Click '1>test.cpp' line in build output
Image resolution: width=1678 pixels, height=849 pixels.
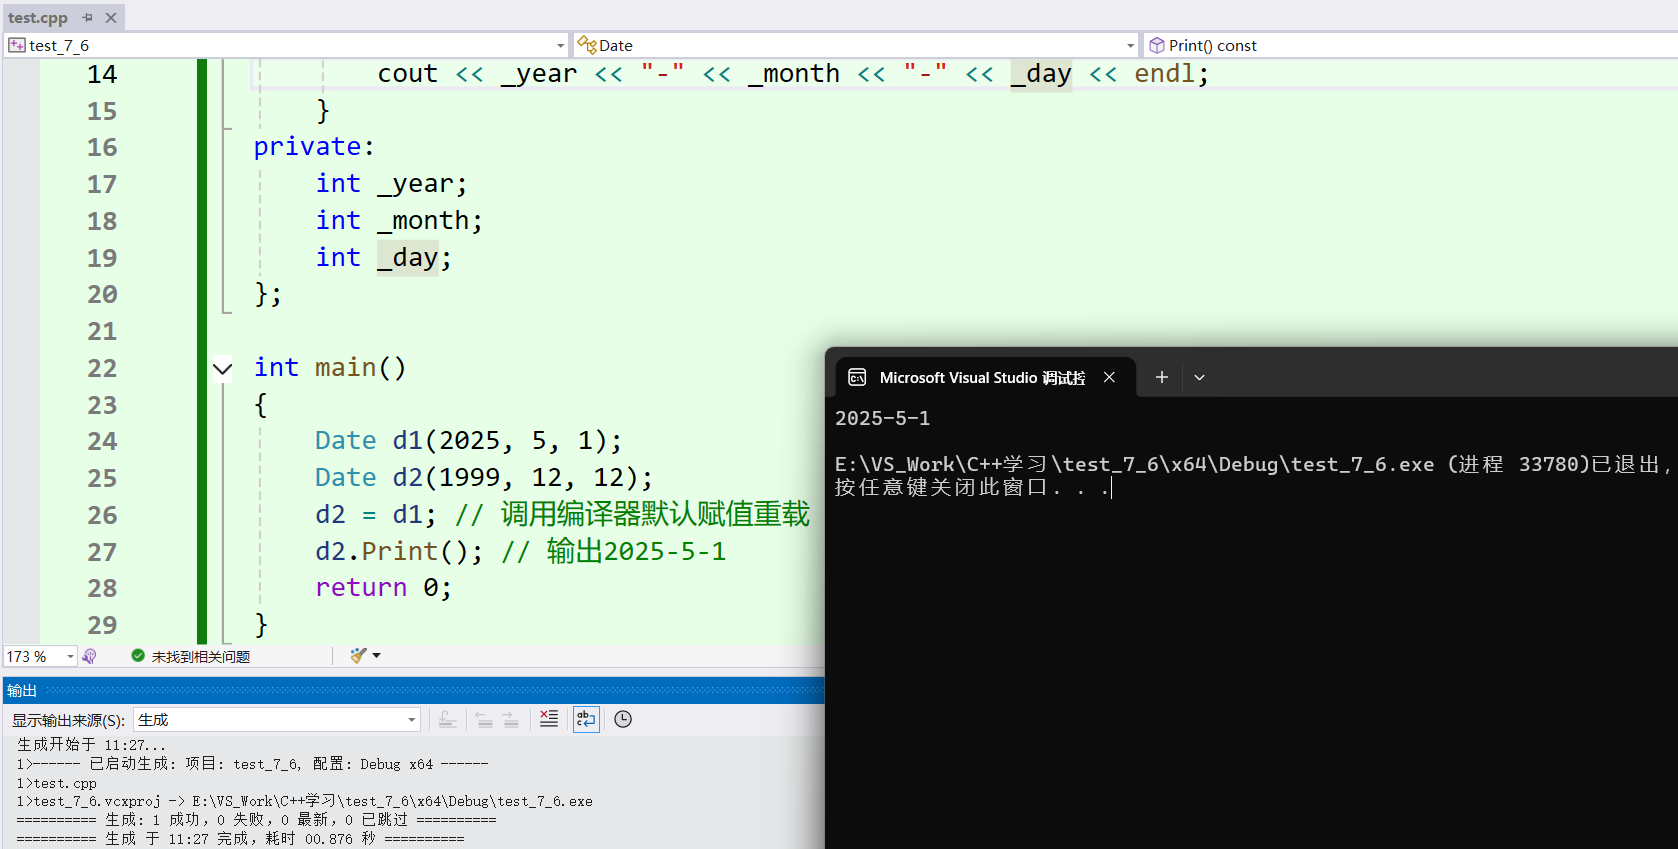(x=57, y=783)
